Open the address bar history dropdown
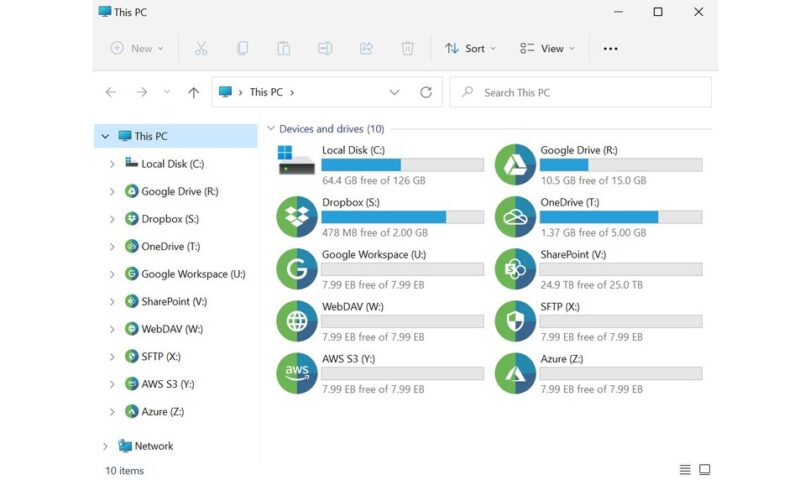This screenshot has width=810, height=480. (x=394, y=92)
